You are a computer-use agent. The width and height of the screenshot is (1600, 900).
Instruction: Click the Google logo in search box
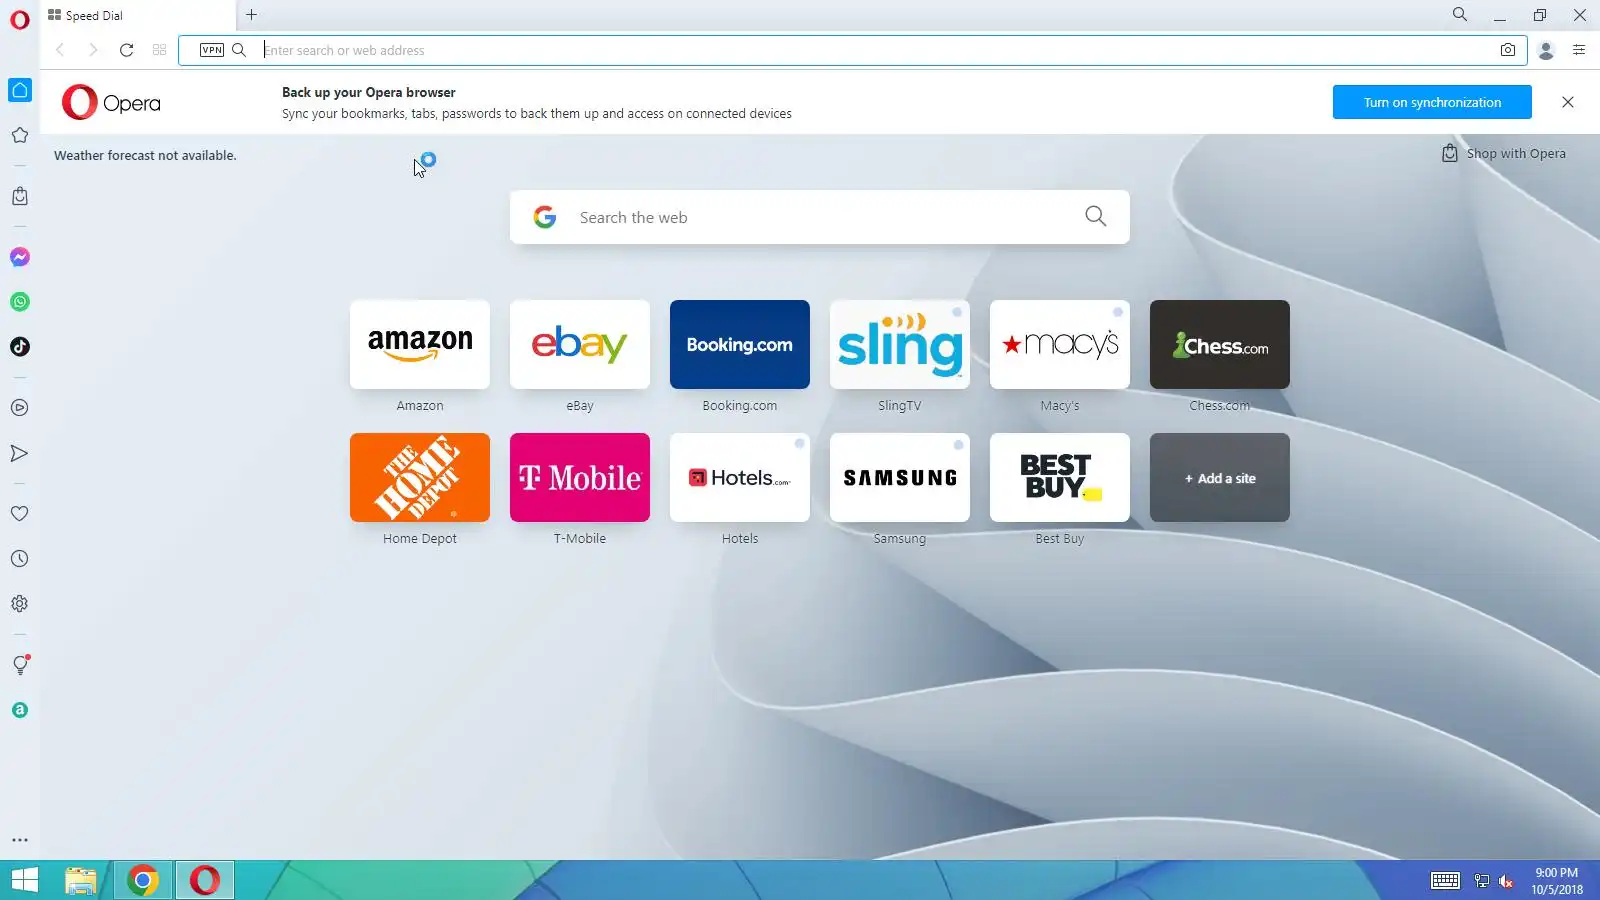545,217
